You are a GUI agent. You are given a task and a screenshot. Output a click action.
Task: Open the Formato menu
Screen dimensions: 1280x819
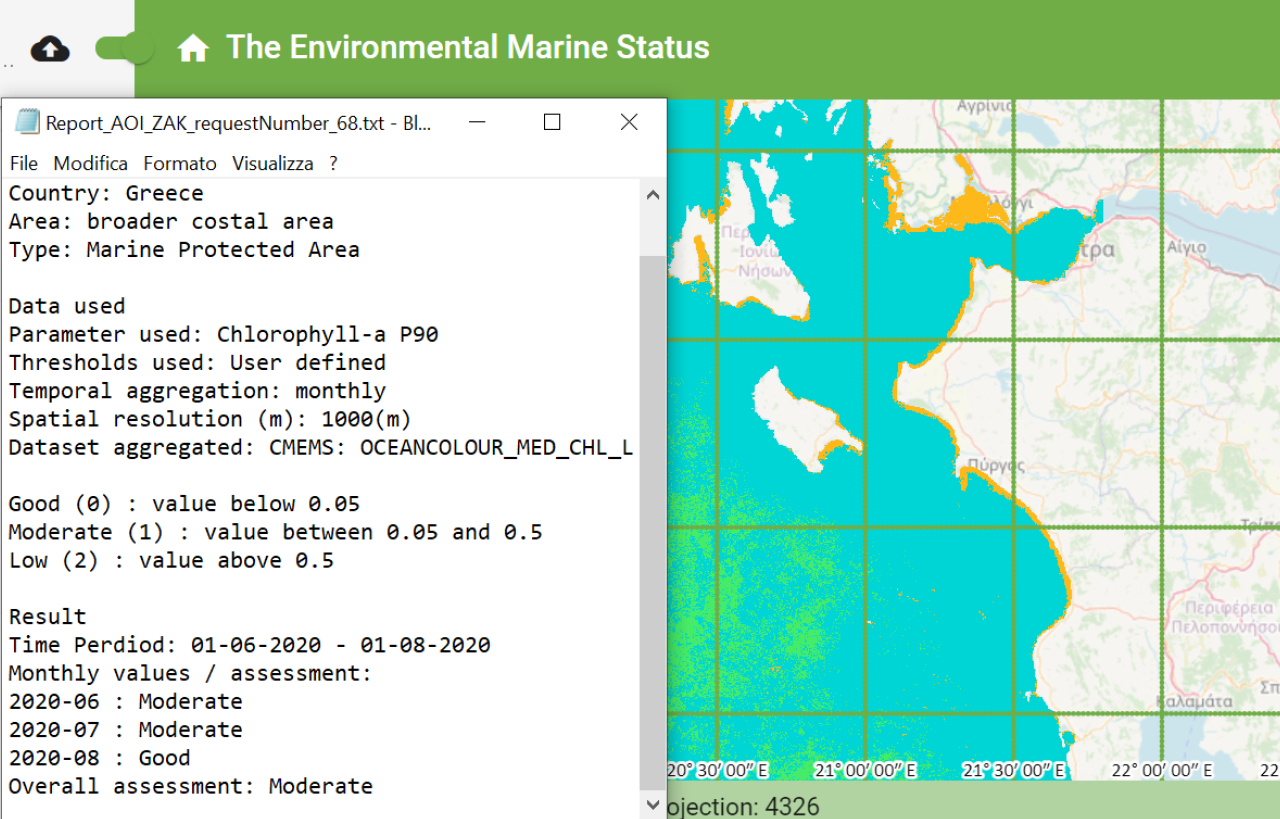tap(179, 163)
